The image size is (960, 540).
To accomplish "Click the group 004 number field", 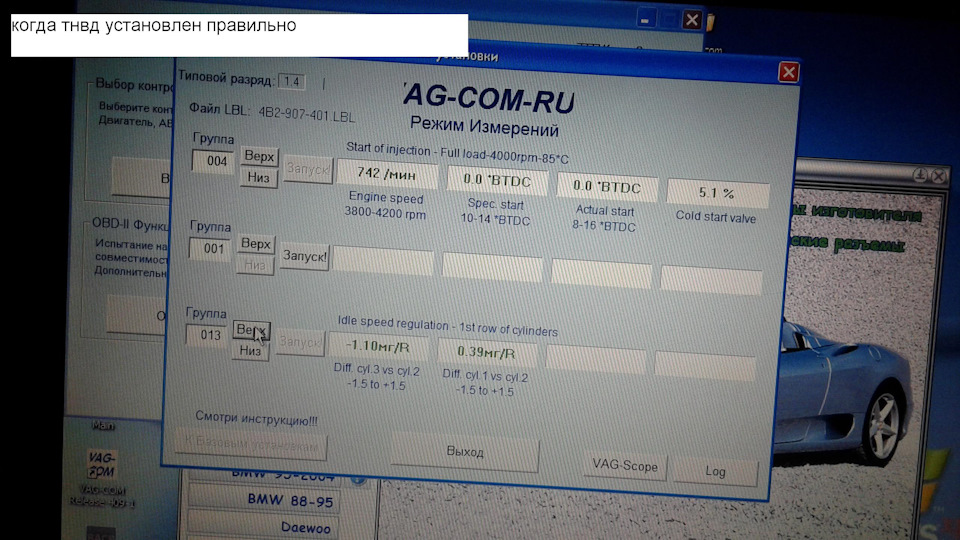I will pyautogui.click(x=213, y=161).
